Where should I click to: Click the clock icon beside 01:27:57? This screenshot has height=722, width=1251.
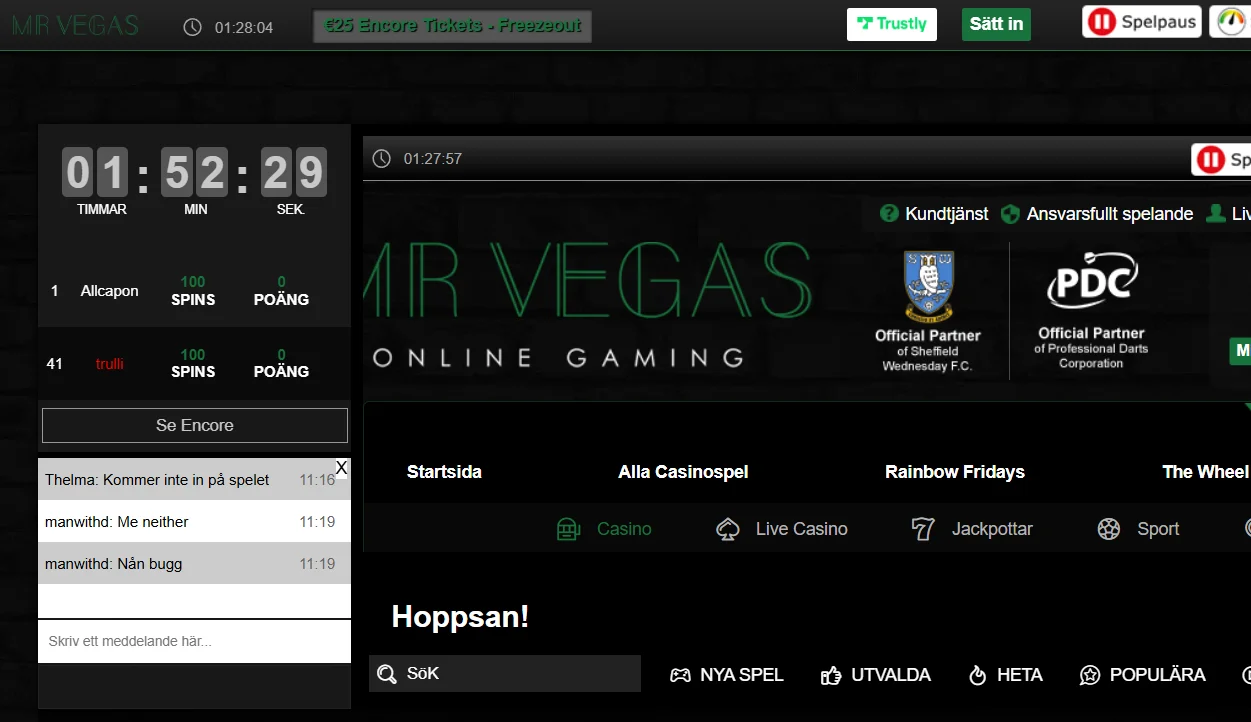click(381, 159)
